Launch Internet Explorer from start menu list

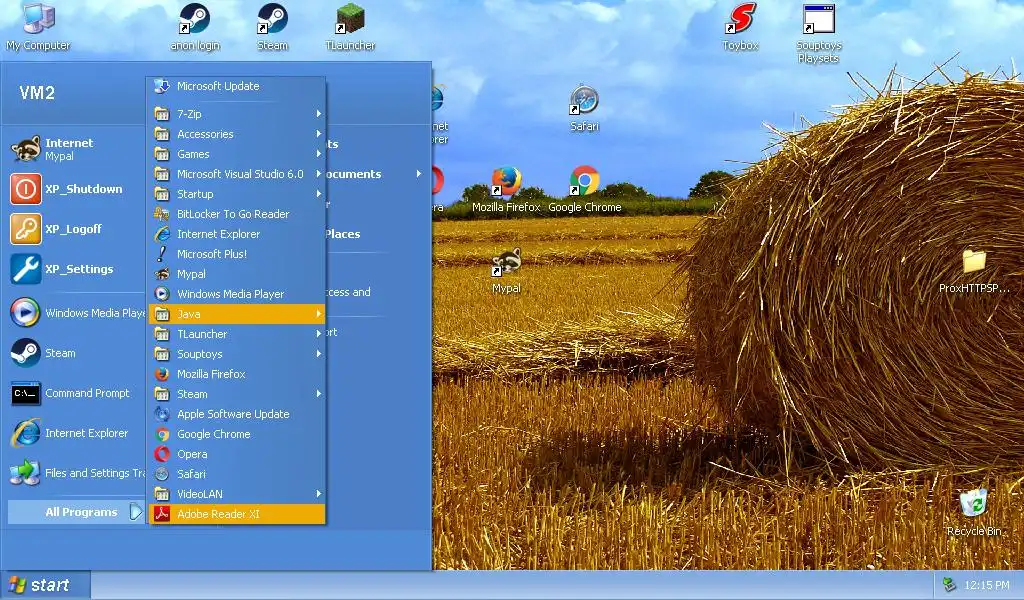click(x=73, y=433)
